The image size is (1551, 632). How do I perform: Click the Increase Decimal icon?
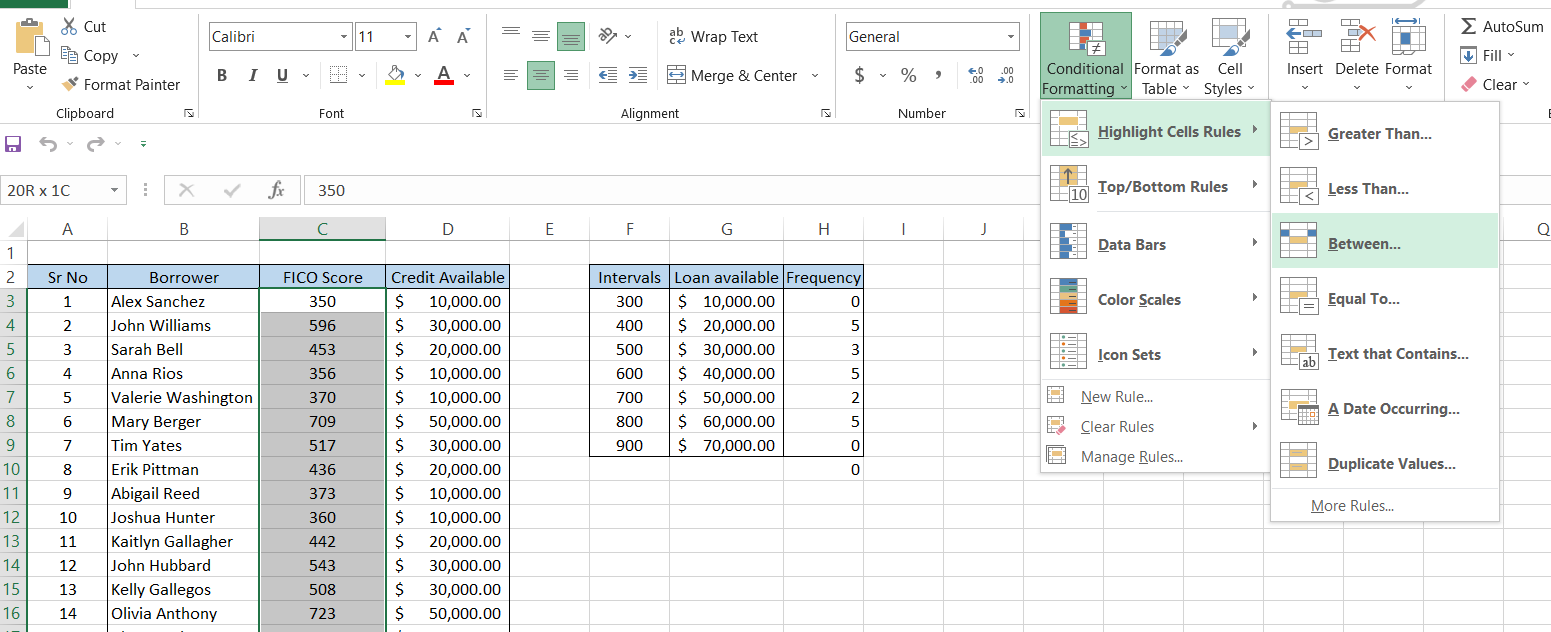pos(977,76)
